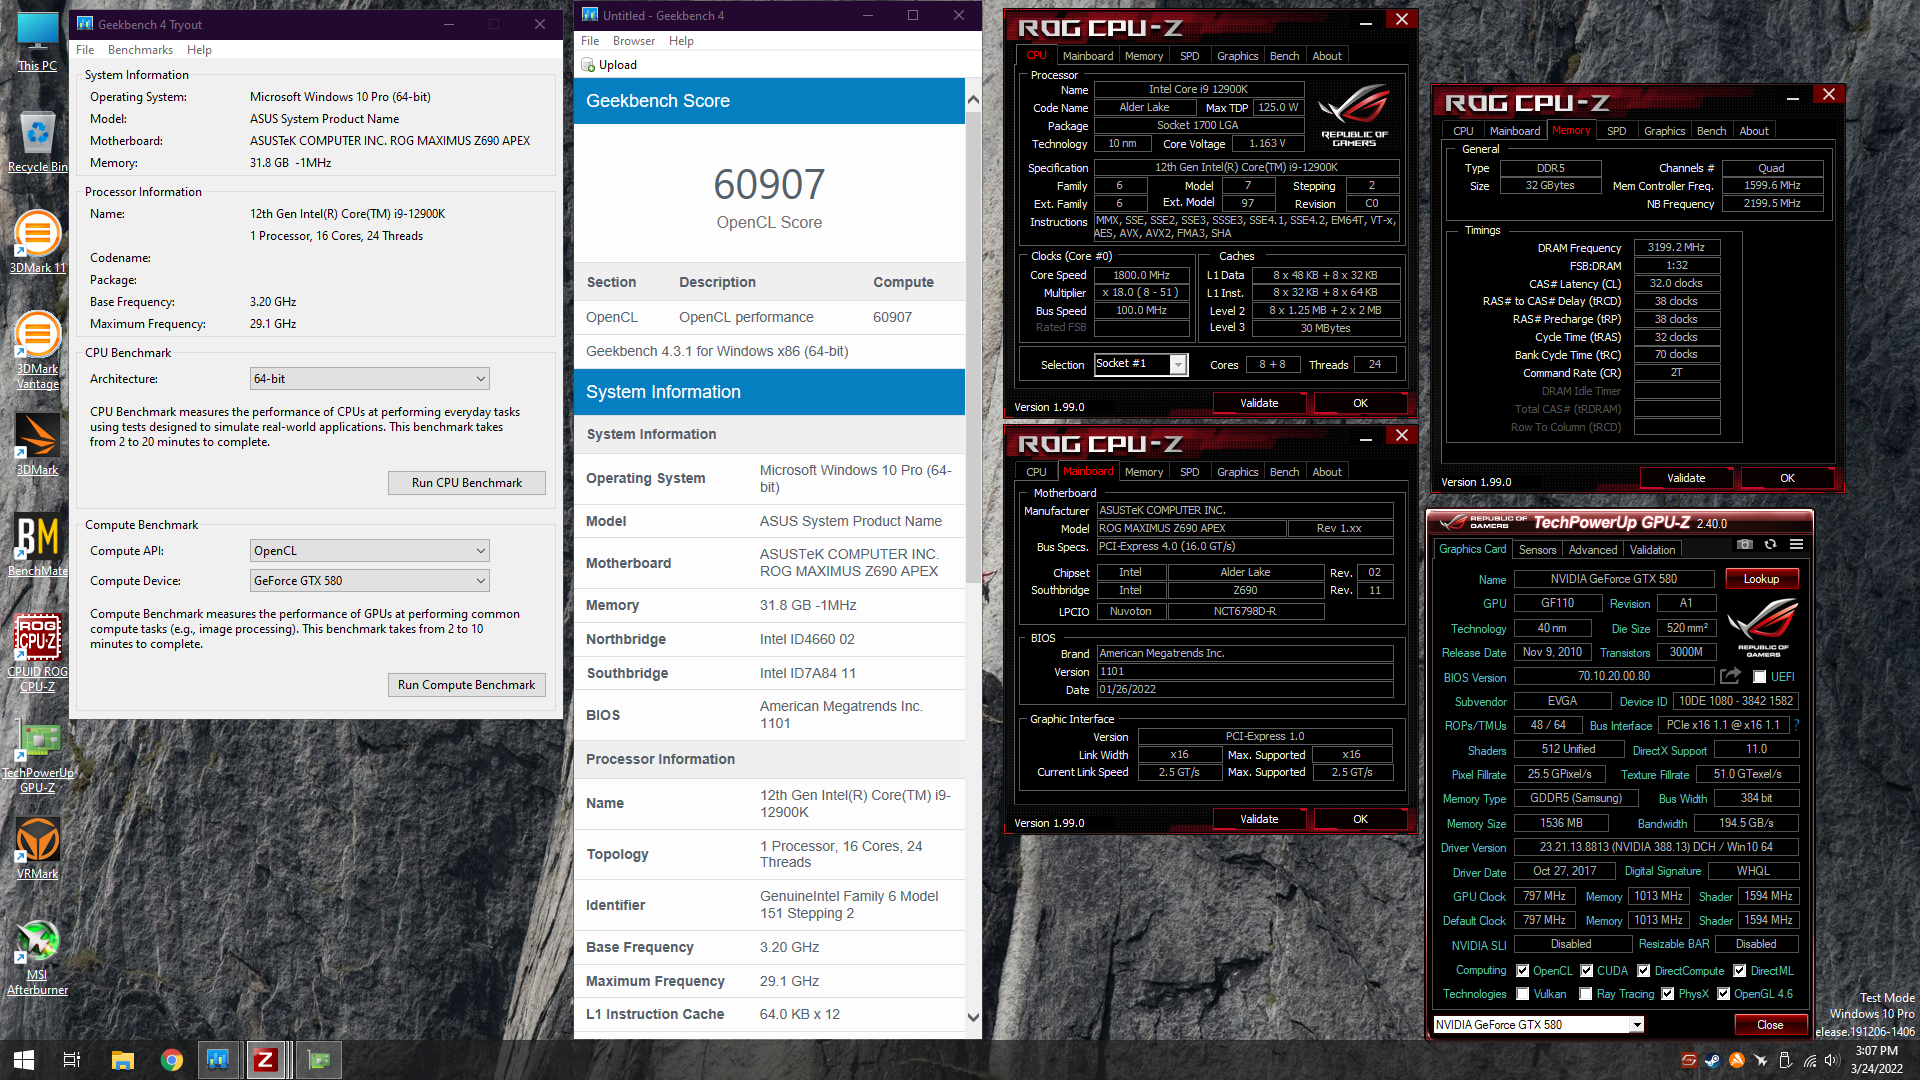1920x1080 pixels.
Task: Open Benchmarks menu in Geekbench Tryout
Action: [140, 50]
